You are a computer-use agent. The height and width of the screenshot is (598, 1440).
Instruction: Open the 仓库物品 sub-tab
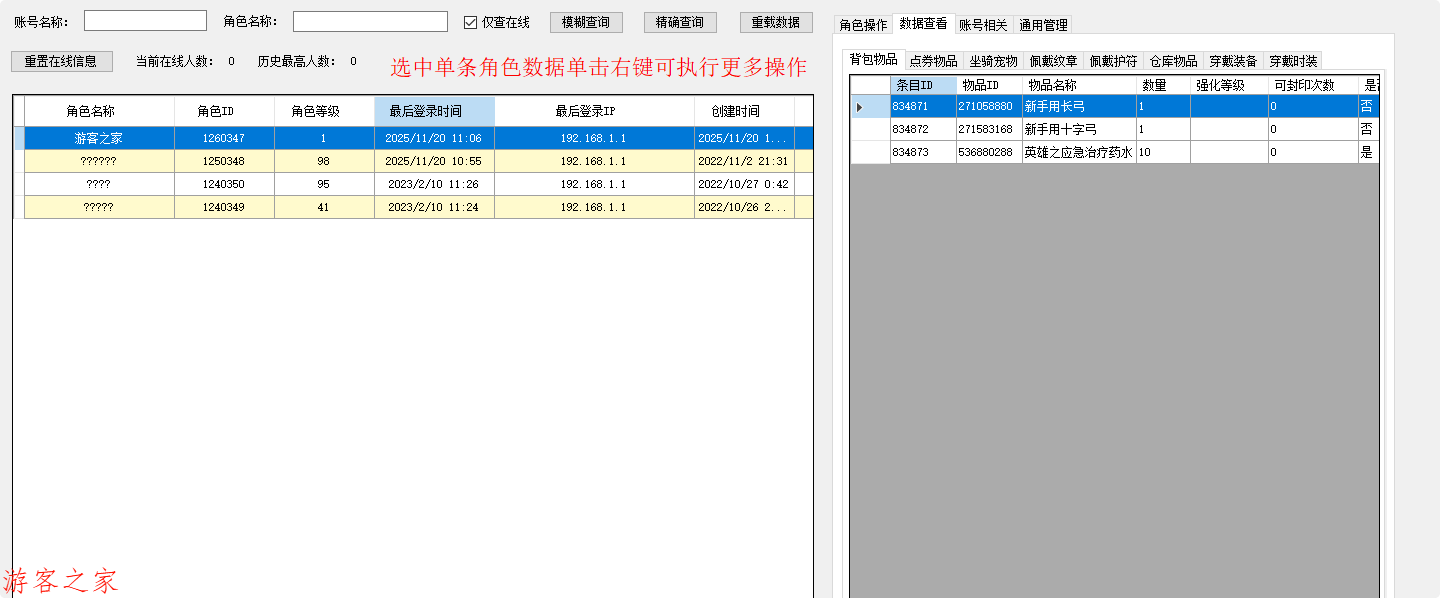pyautogui.click(x=1173, y=61)
